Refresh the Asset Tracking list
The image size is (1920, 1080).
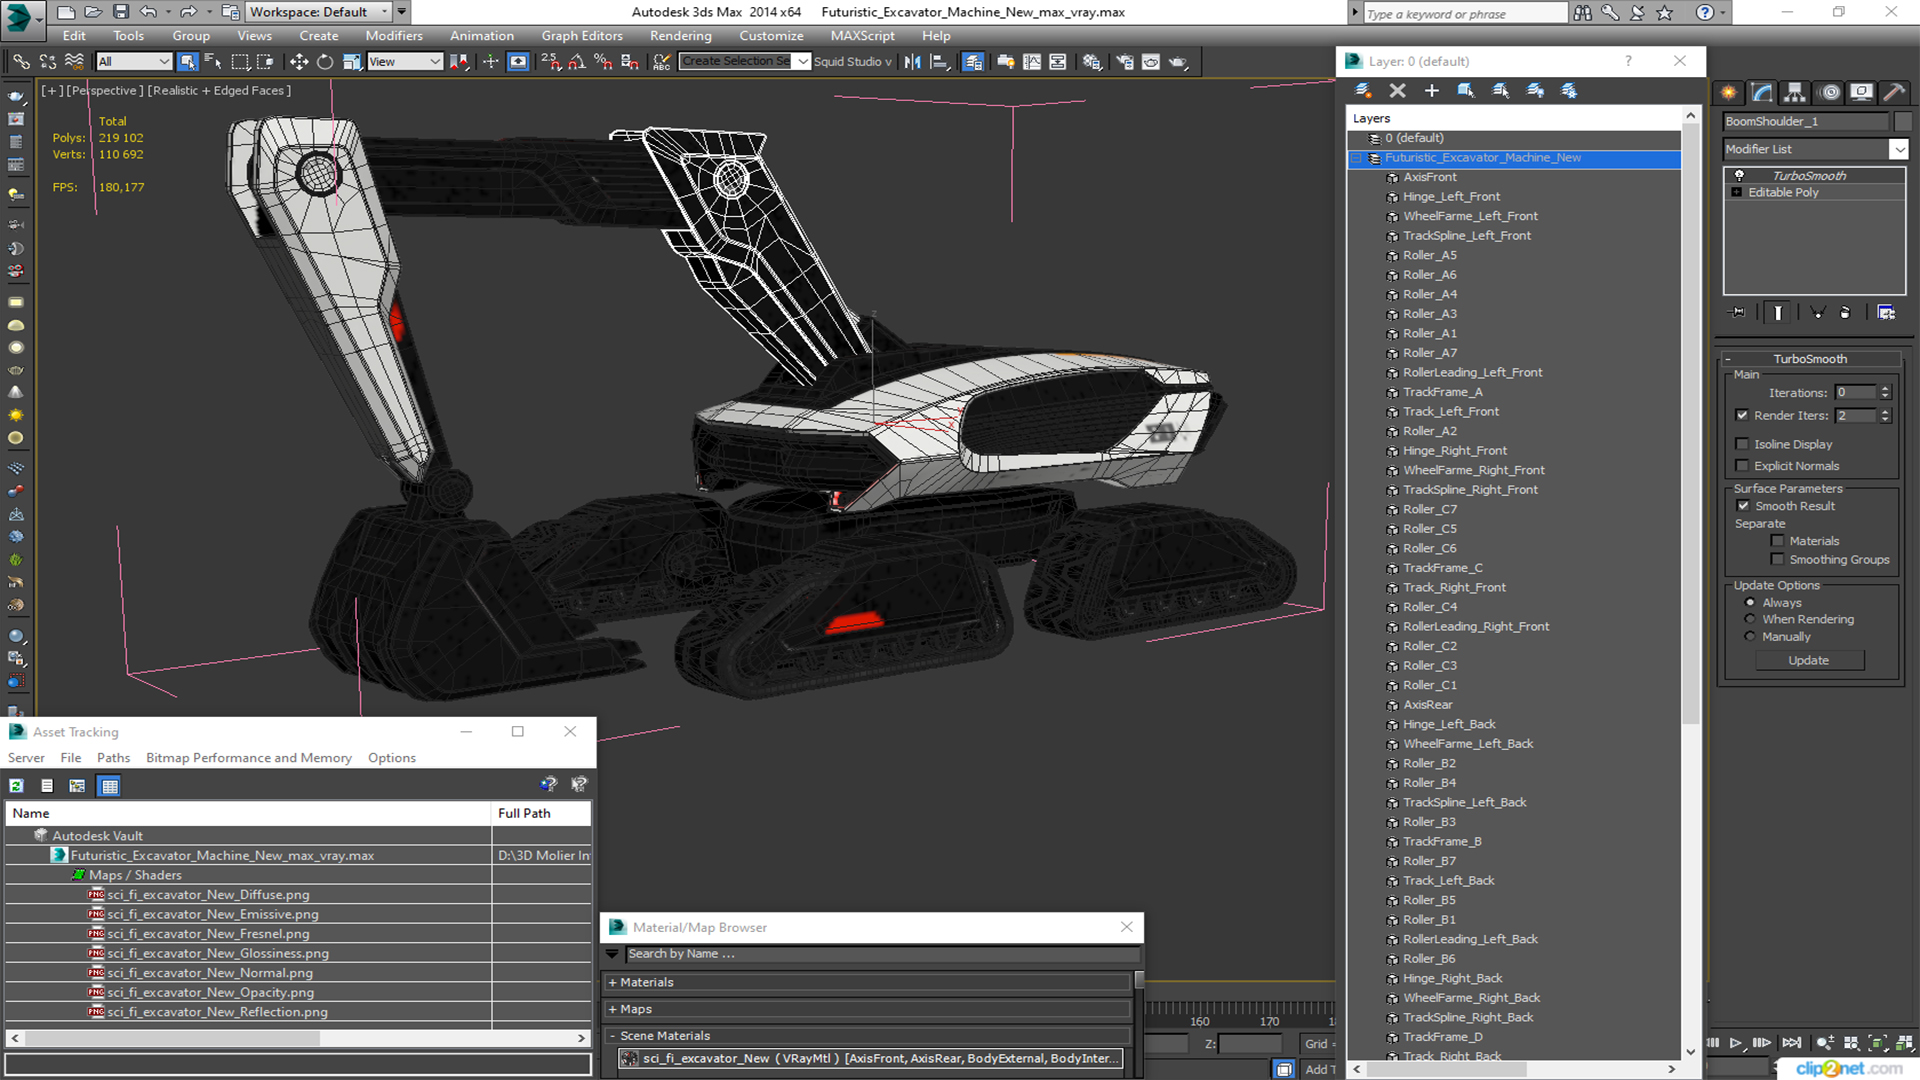click(17, 786)
